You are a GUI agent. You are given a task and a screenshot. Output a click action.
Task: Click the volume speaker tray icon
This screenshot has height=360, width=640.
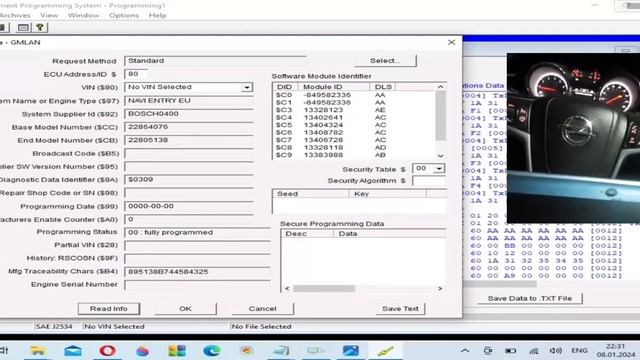click(555, 351)
